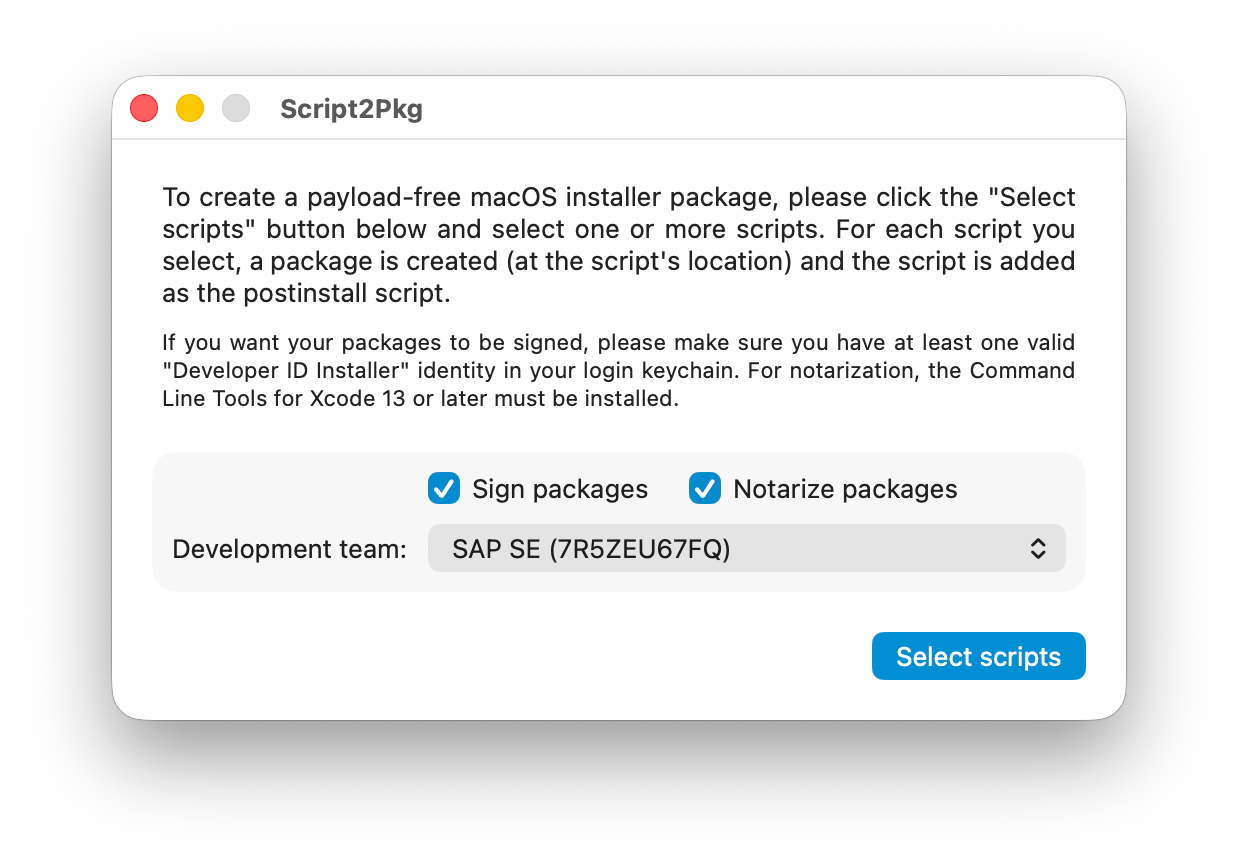Click gray options panel left of Sign packages
Viewport: 1238px width, 868px height.
click(290, 489)
